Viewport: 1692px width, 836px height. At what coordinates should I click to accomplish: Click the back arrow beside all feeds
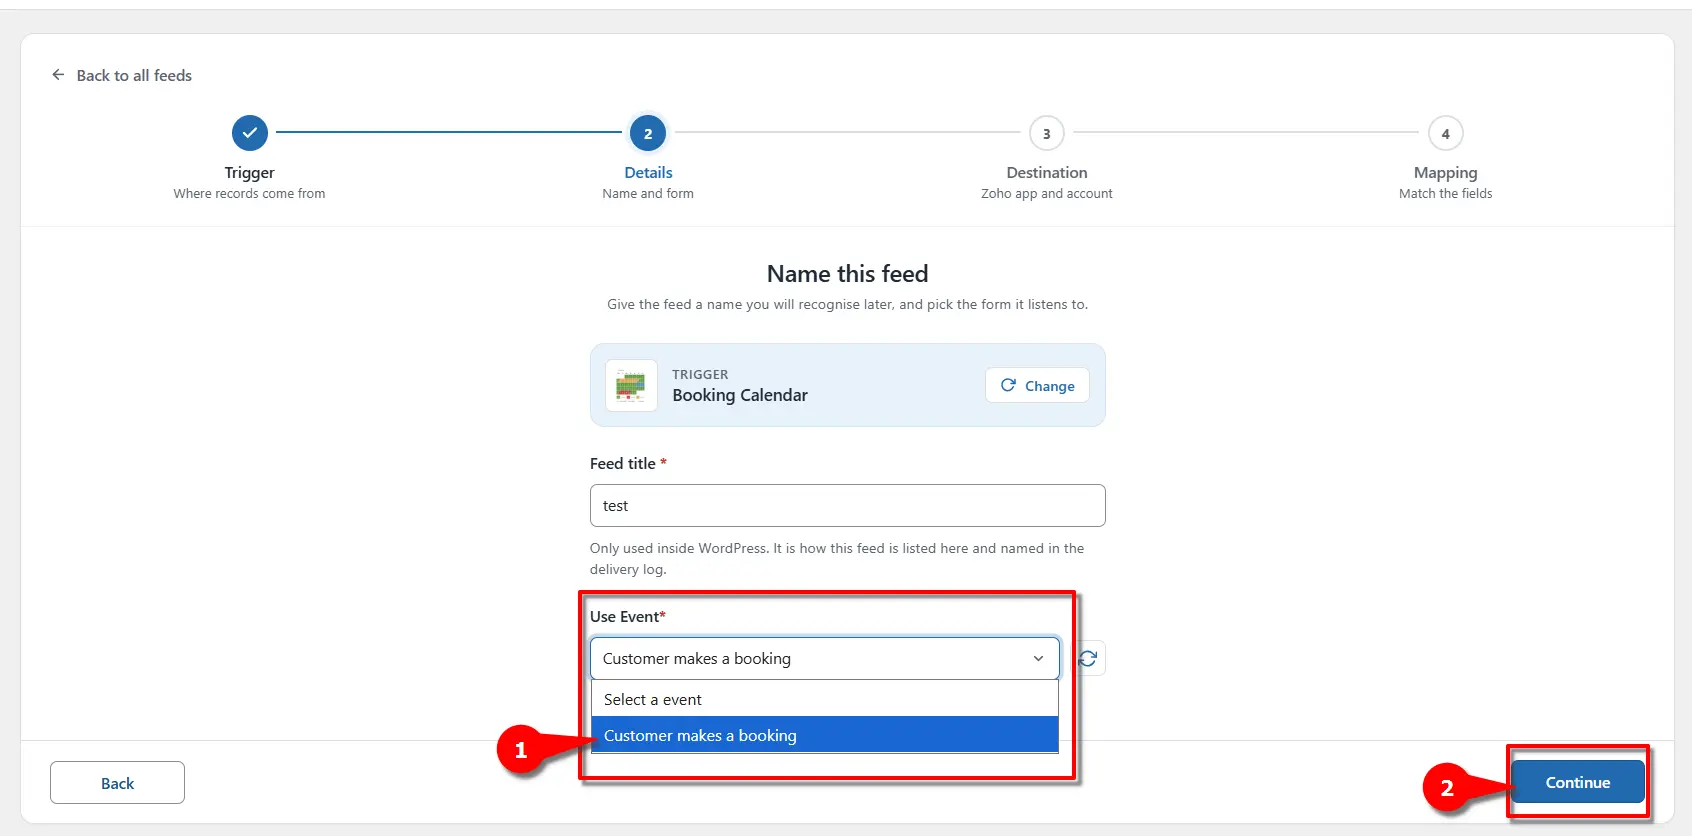point(58,75)
